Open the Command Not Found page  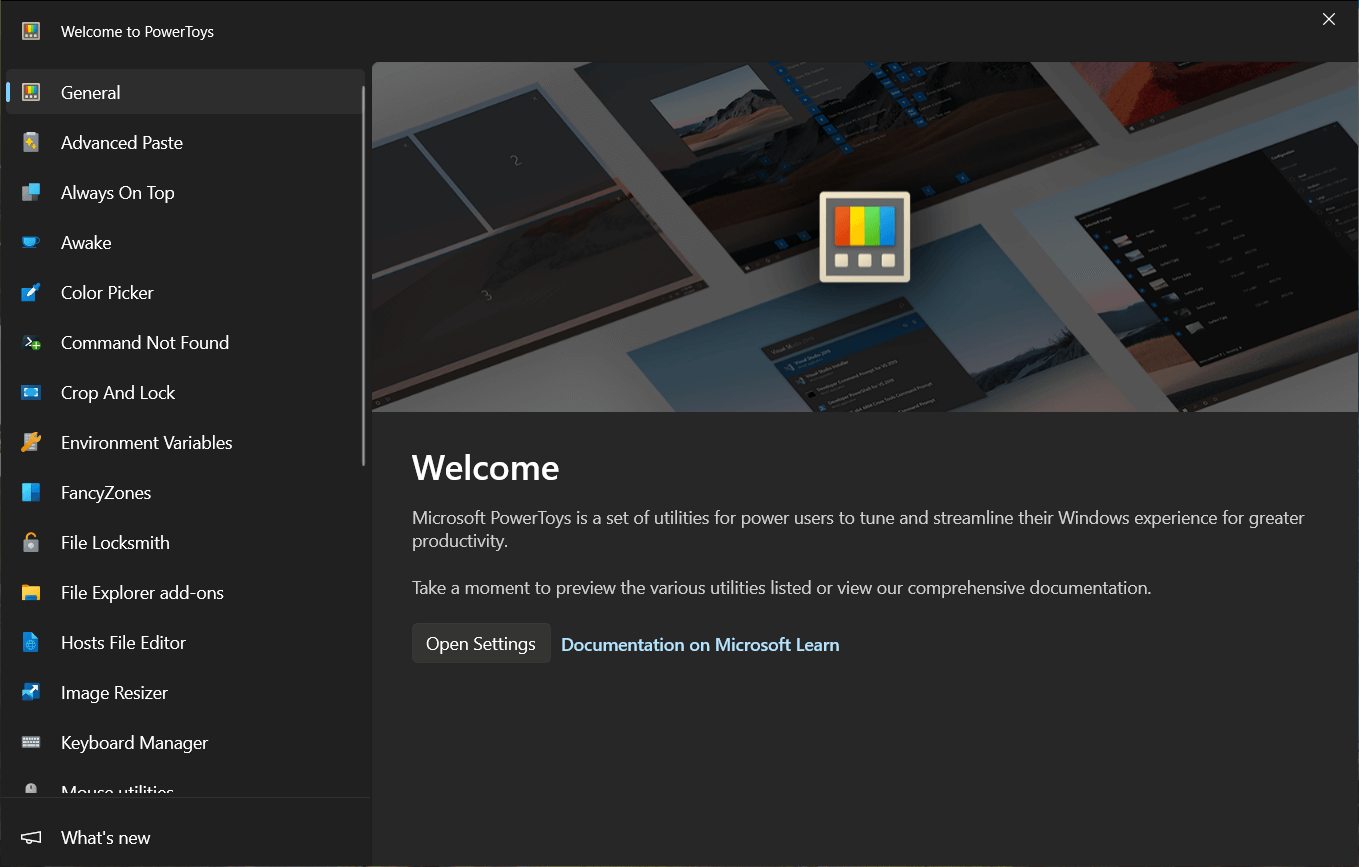(x=144, y=342)
